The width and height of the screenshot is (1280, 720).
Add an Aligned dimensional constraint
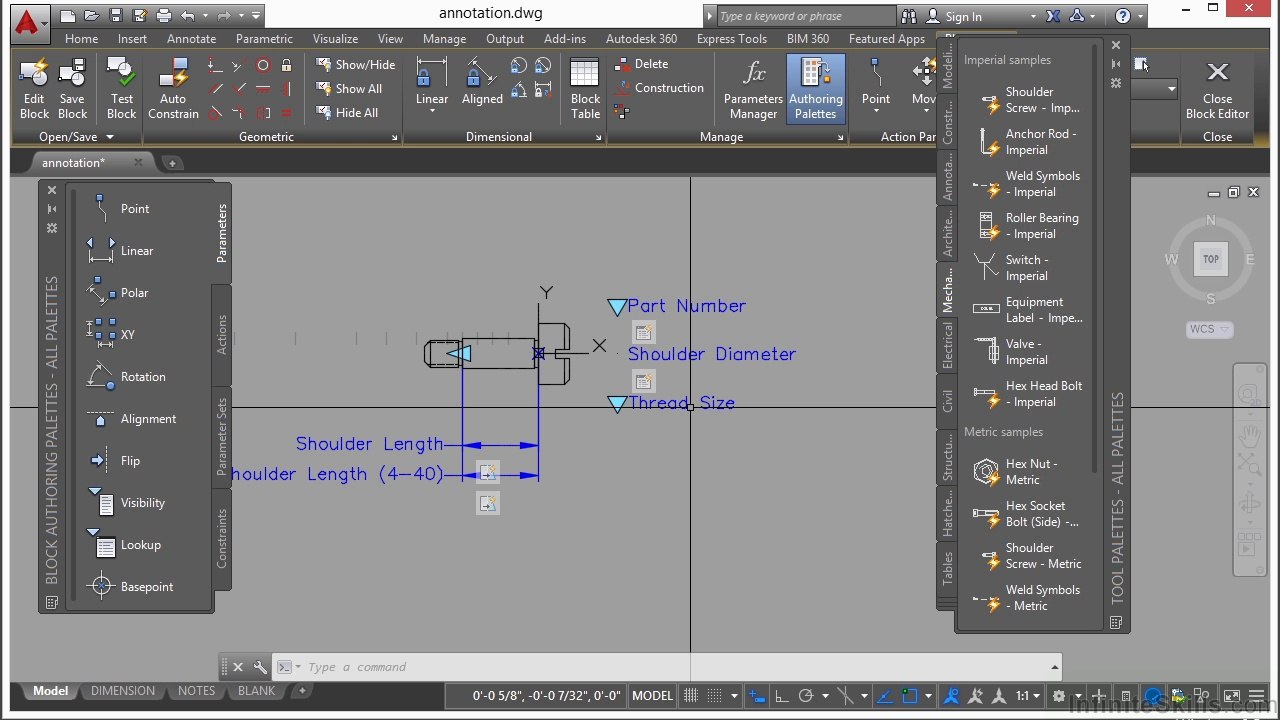(482, 82)
